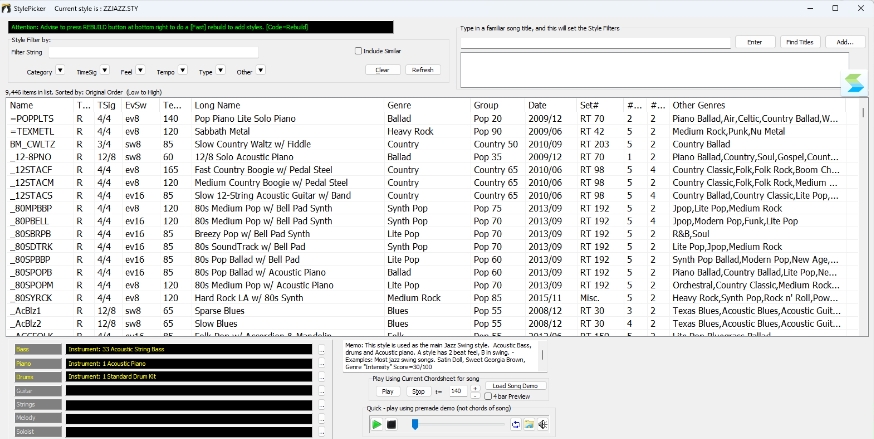874x439 pixels.
Task: Focus the familiar song title input field
Action: click(x=595, y=42)
